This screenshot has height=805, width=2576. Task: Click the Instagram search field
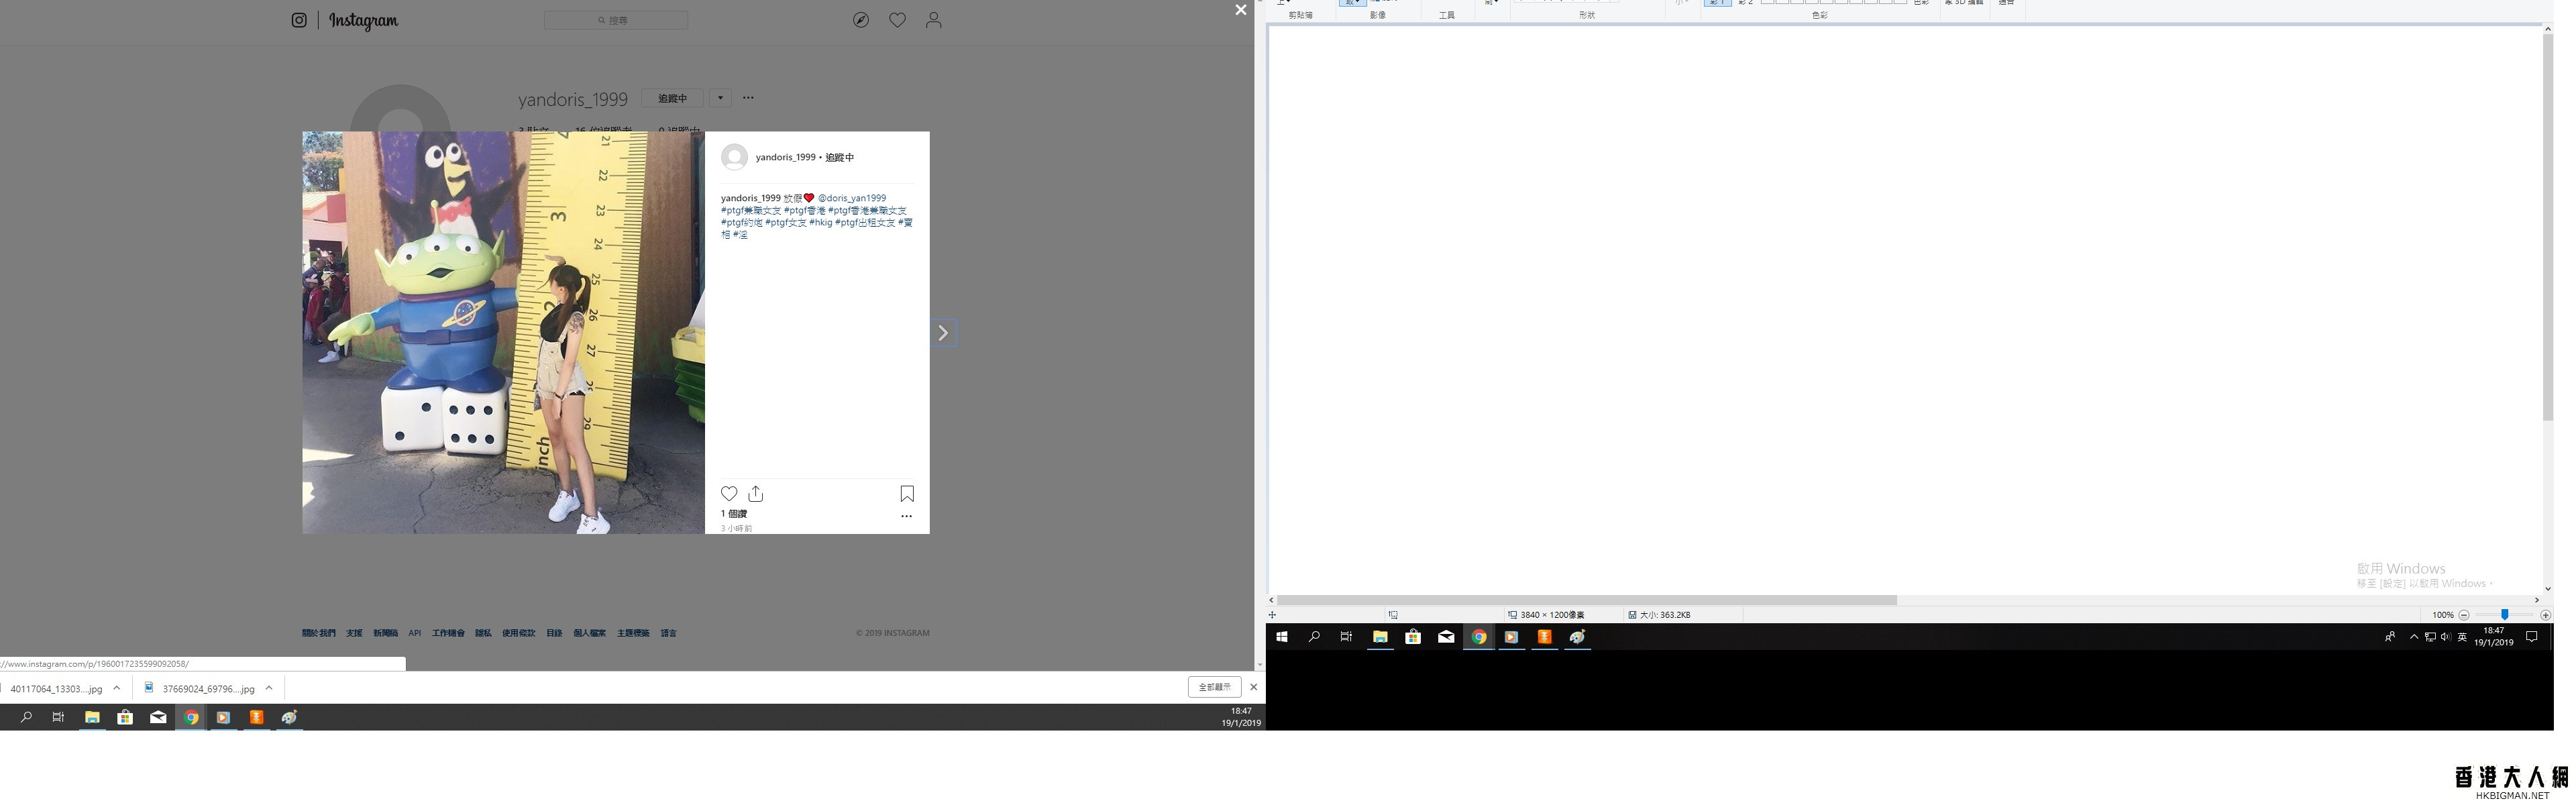pyautogui.click(x=616, y=20)
